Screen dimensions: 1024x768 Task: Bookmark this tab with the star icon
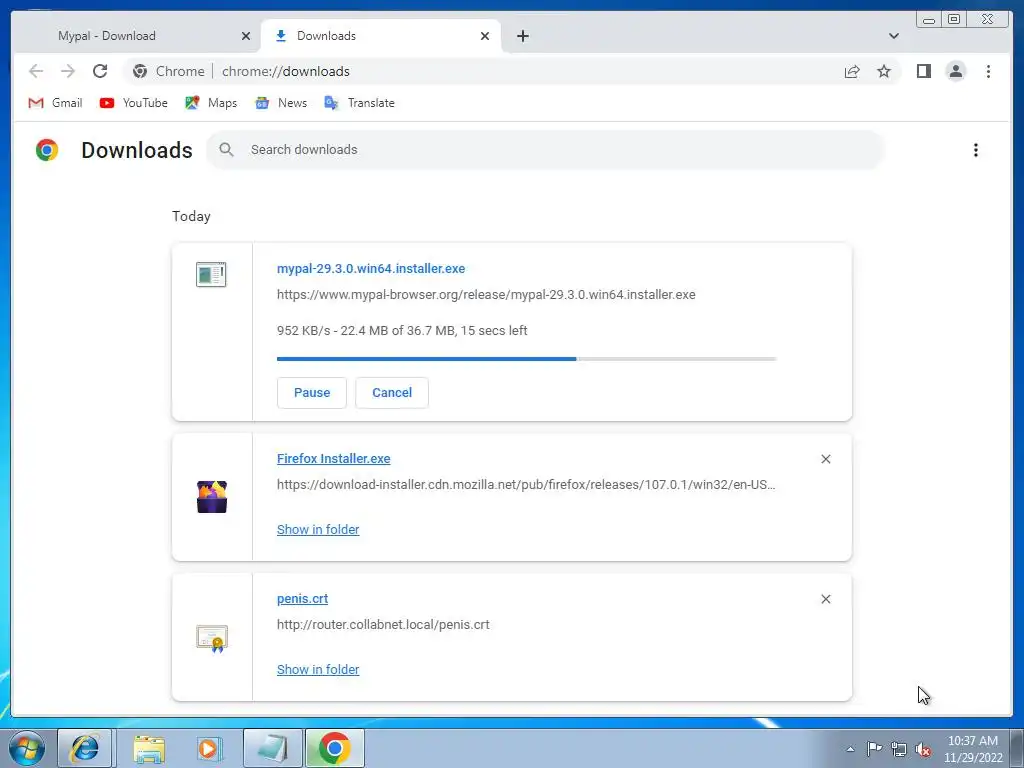coord(884,71)
